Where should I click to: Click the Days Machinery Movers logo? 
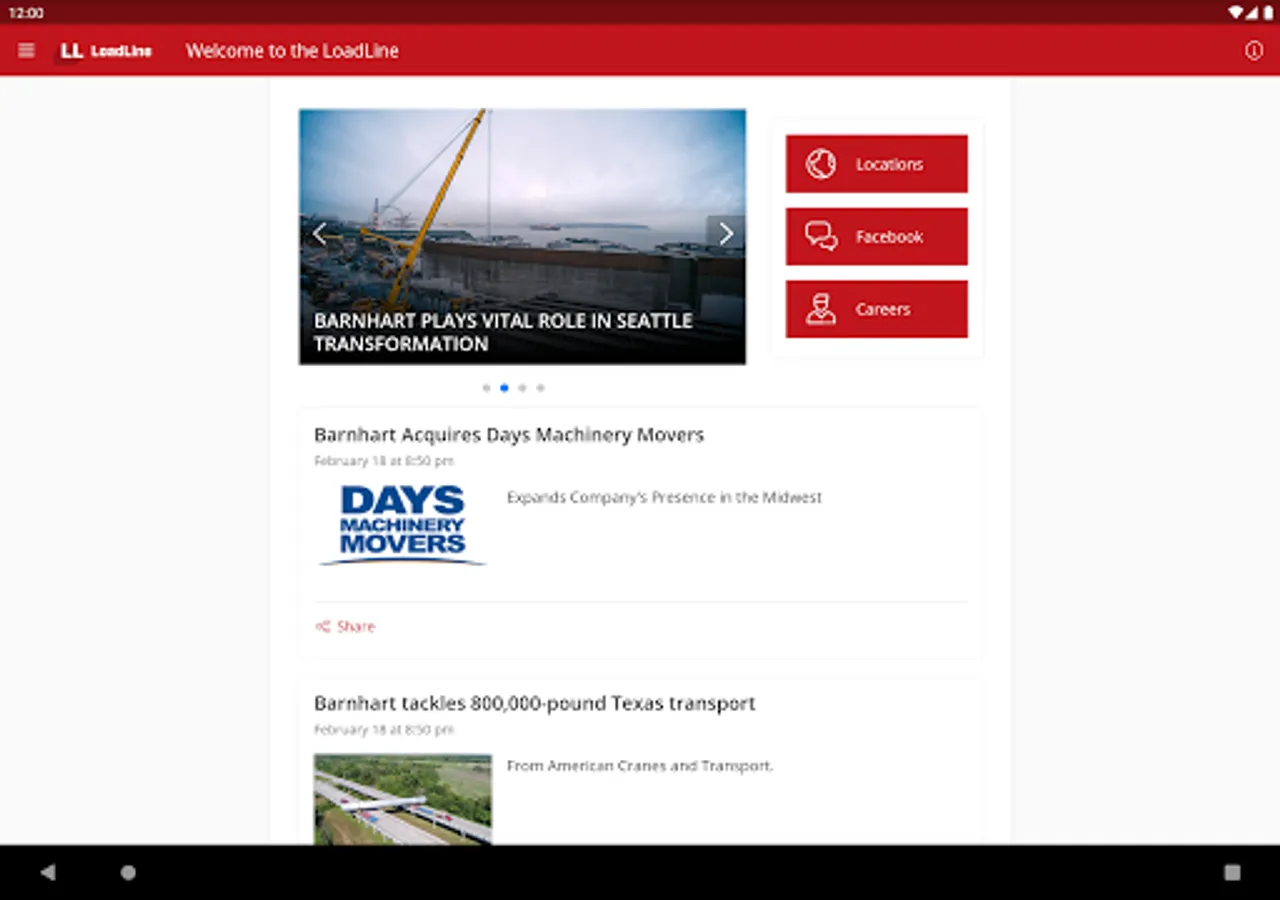pyautogui.click(x=402, y=526)
